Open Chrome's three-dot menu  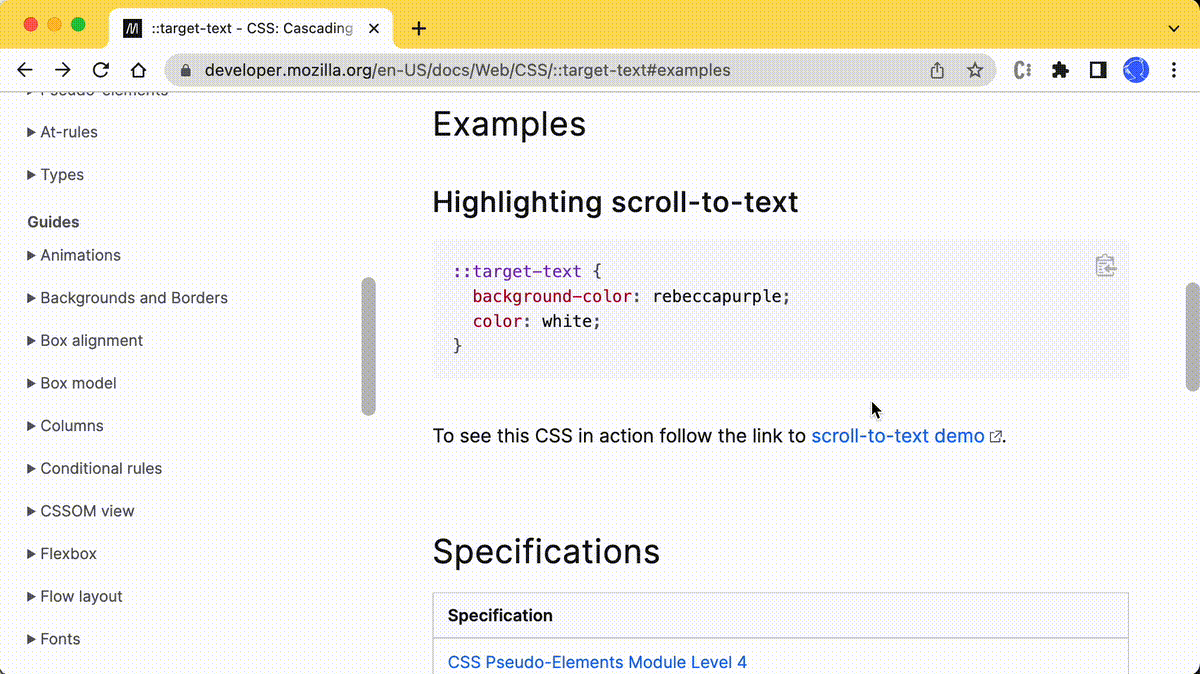point(1174,70)
